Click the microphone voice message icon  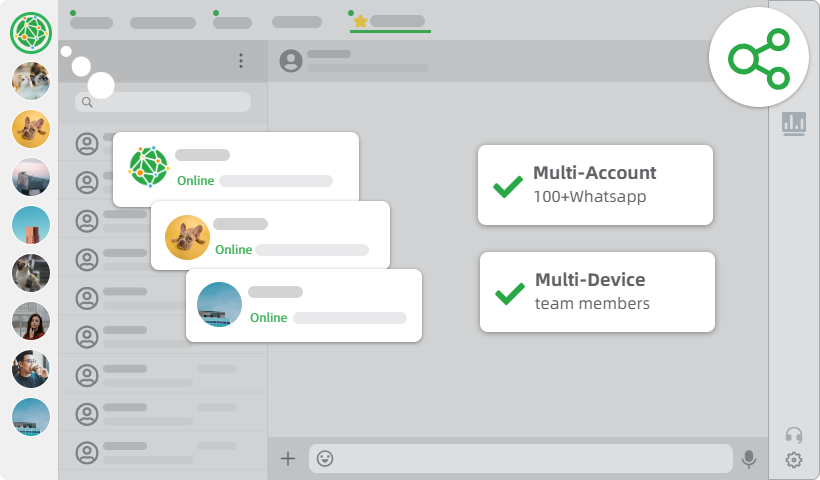pyautogui.click(x=748, y=459)
